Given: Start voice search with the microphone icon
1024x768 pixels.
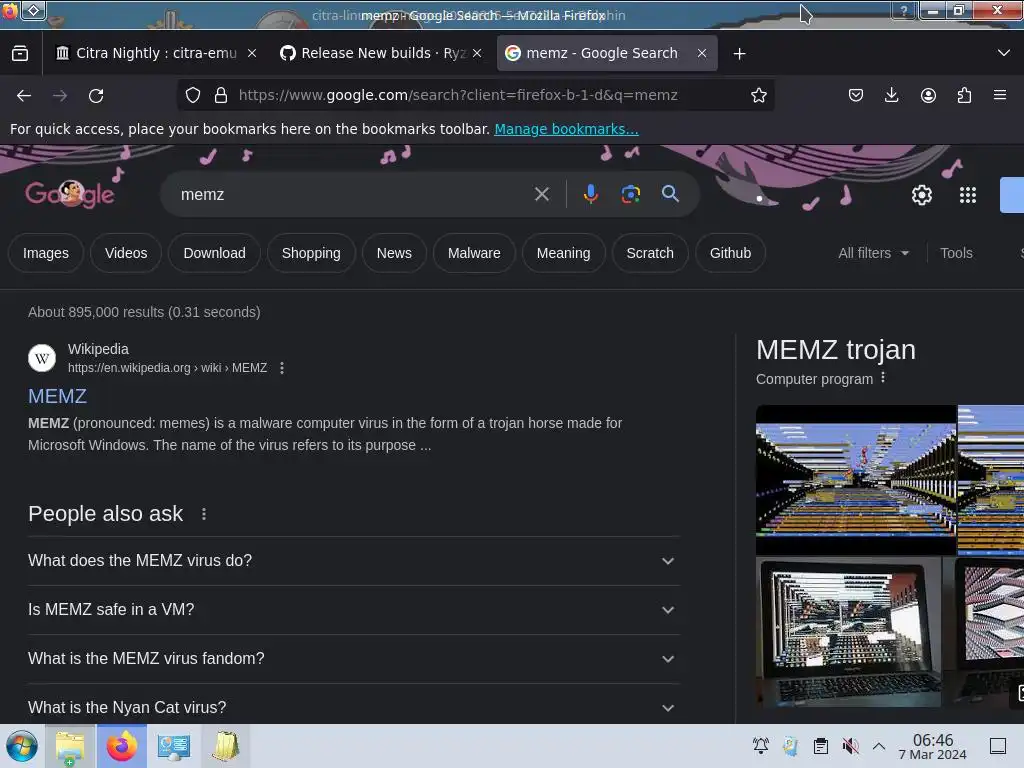Looking at the screenshot, I should [590, 194].
